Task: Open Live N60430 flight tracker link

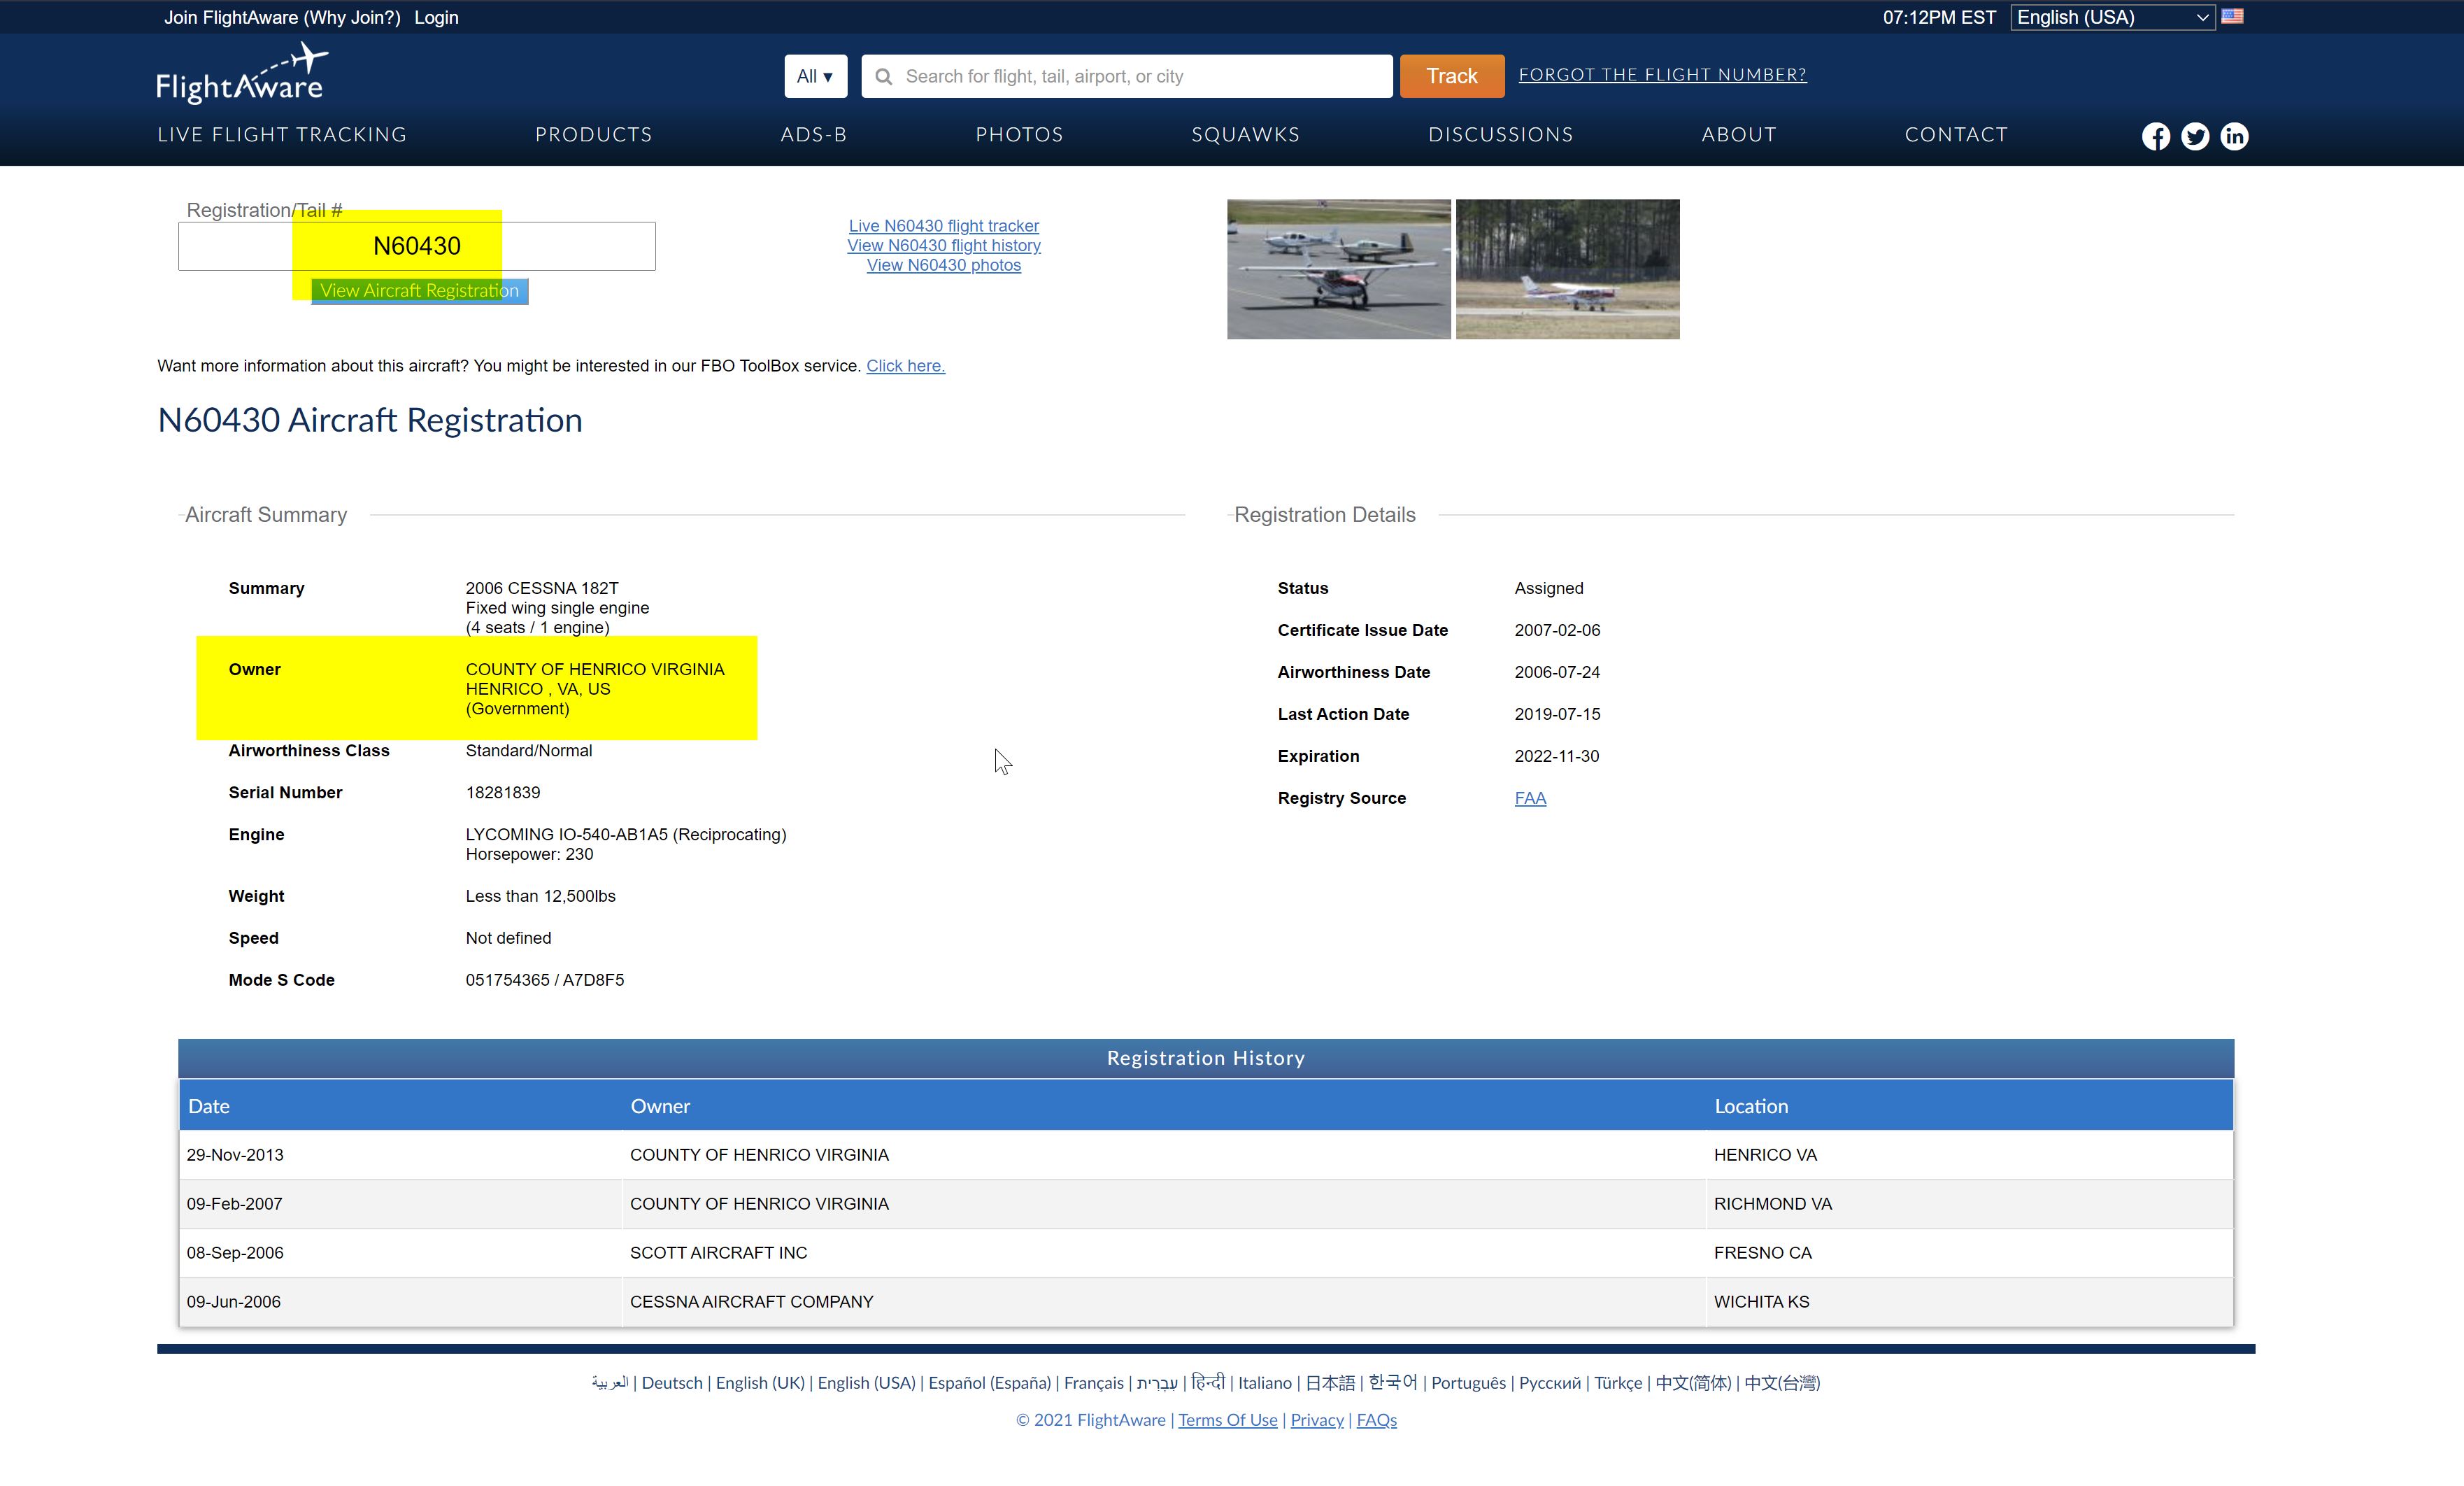Action: 943,226
